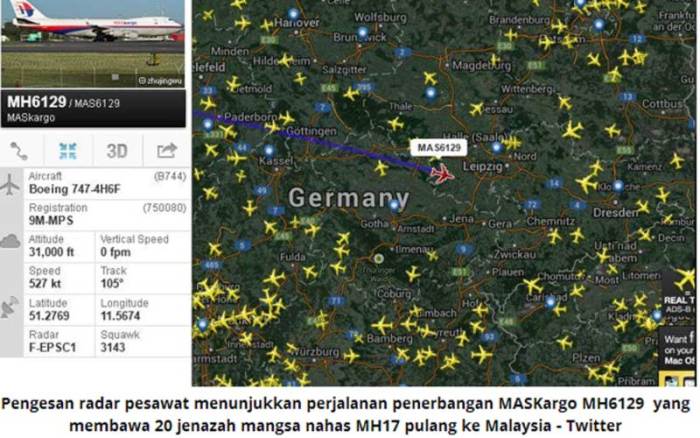Click the cloud icon beside Altitude row
This screenshot has width=700, height=438.
click(x=10, y=241)
